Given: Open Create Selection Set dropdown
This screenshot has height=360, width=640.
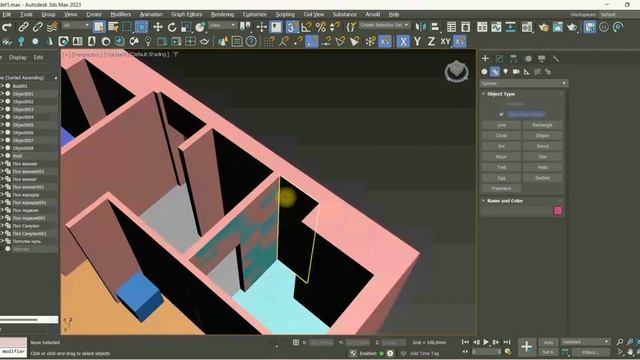Looking at the screenshot, I should [384, 25].
